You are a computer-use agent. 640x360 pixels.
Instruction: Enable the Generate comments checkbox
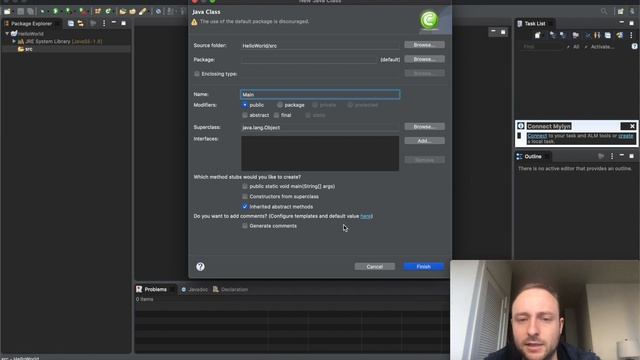[245, 226]
